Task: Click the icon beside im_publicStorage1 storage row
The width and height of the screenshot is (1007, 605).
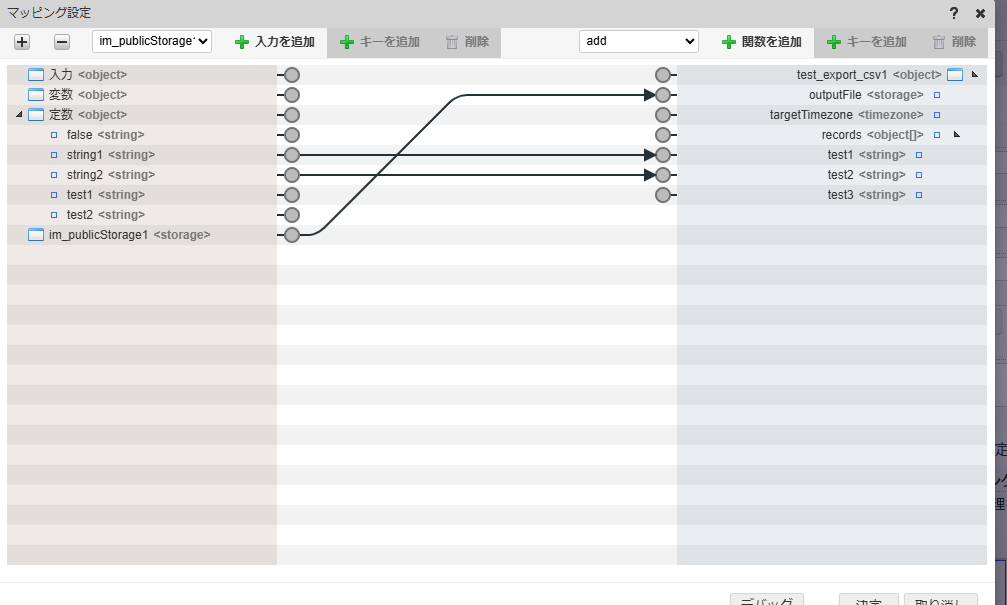Action: (x=36, y=235)
